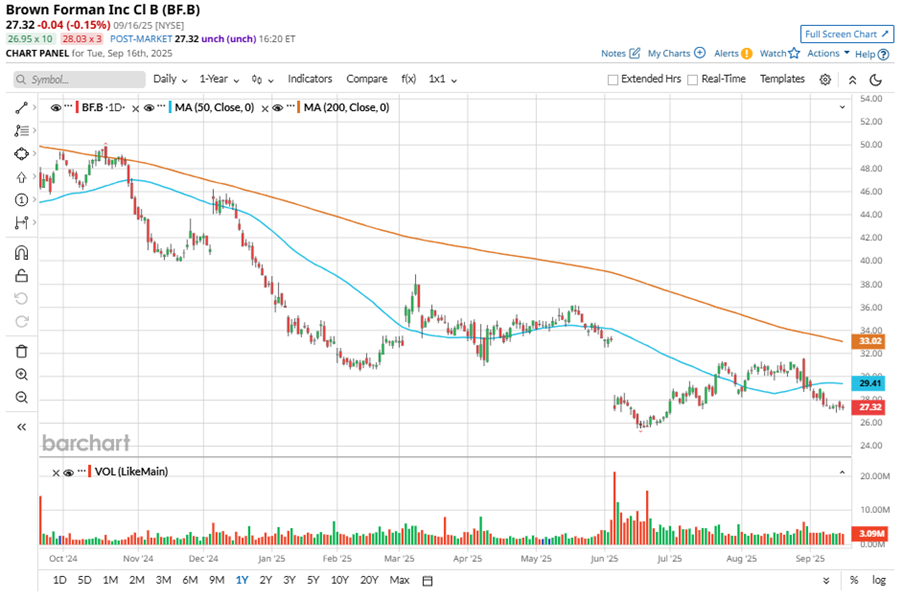Collapse the volume pane chevron
This screenshot has height=599, width=903.
(842, 472)
